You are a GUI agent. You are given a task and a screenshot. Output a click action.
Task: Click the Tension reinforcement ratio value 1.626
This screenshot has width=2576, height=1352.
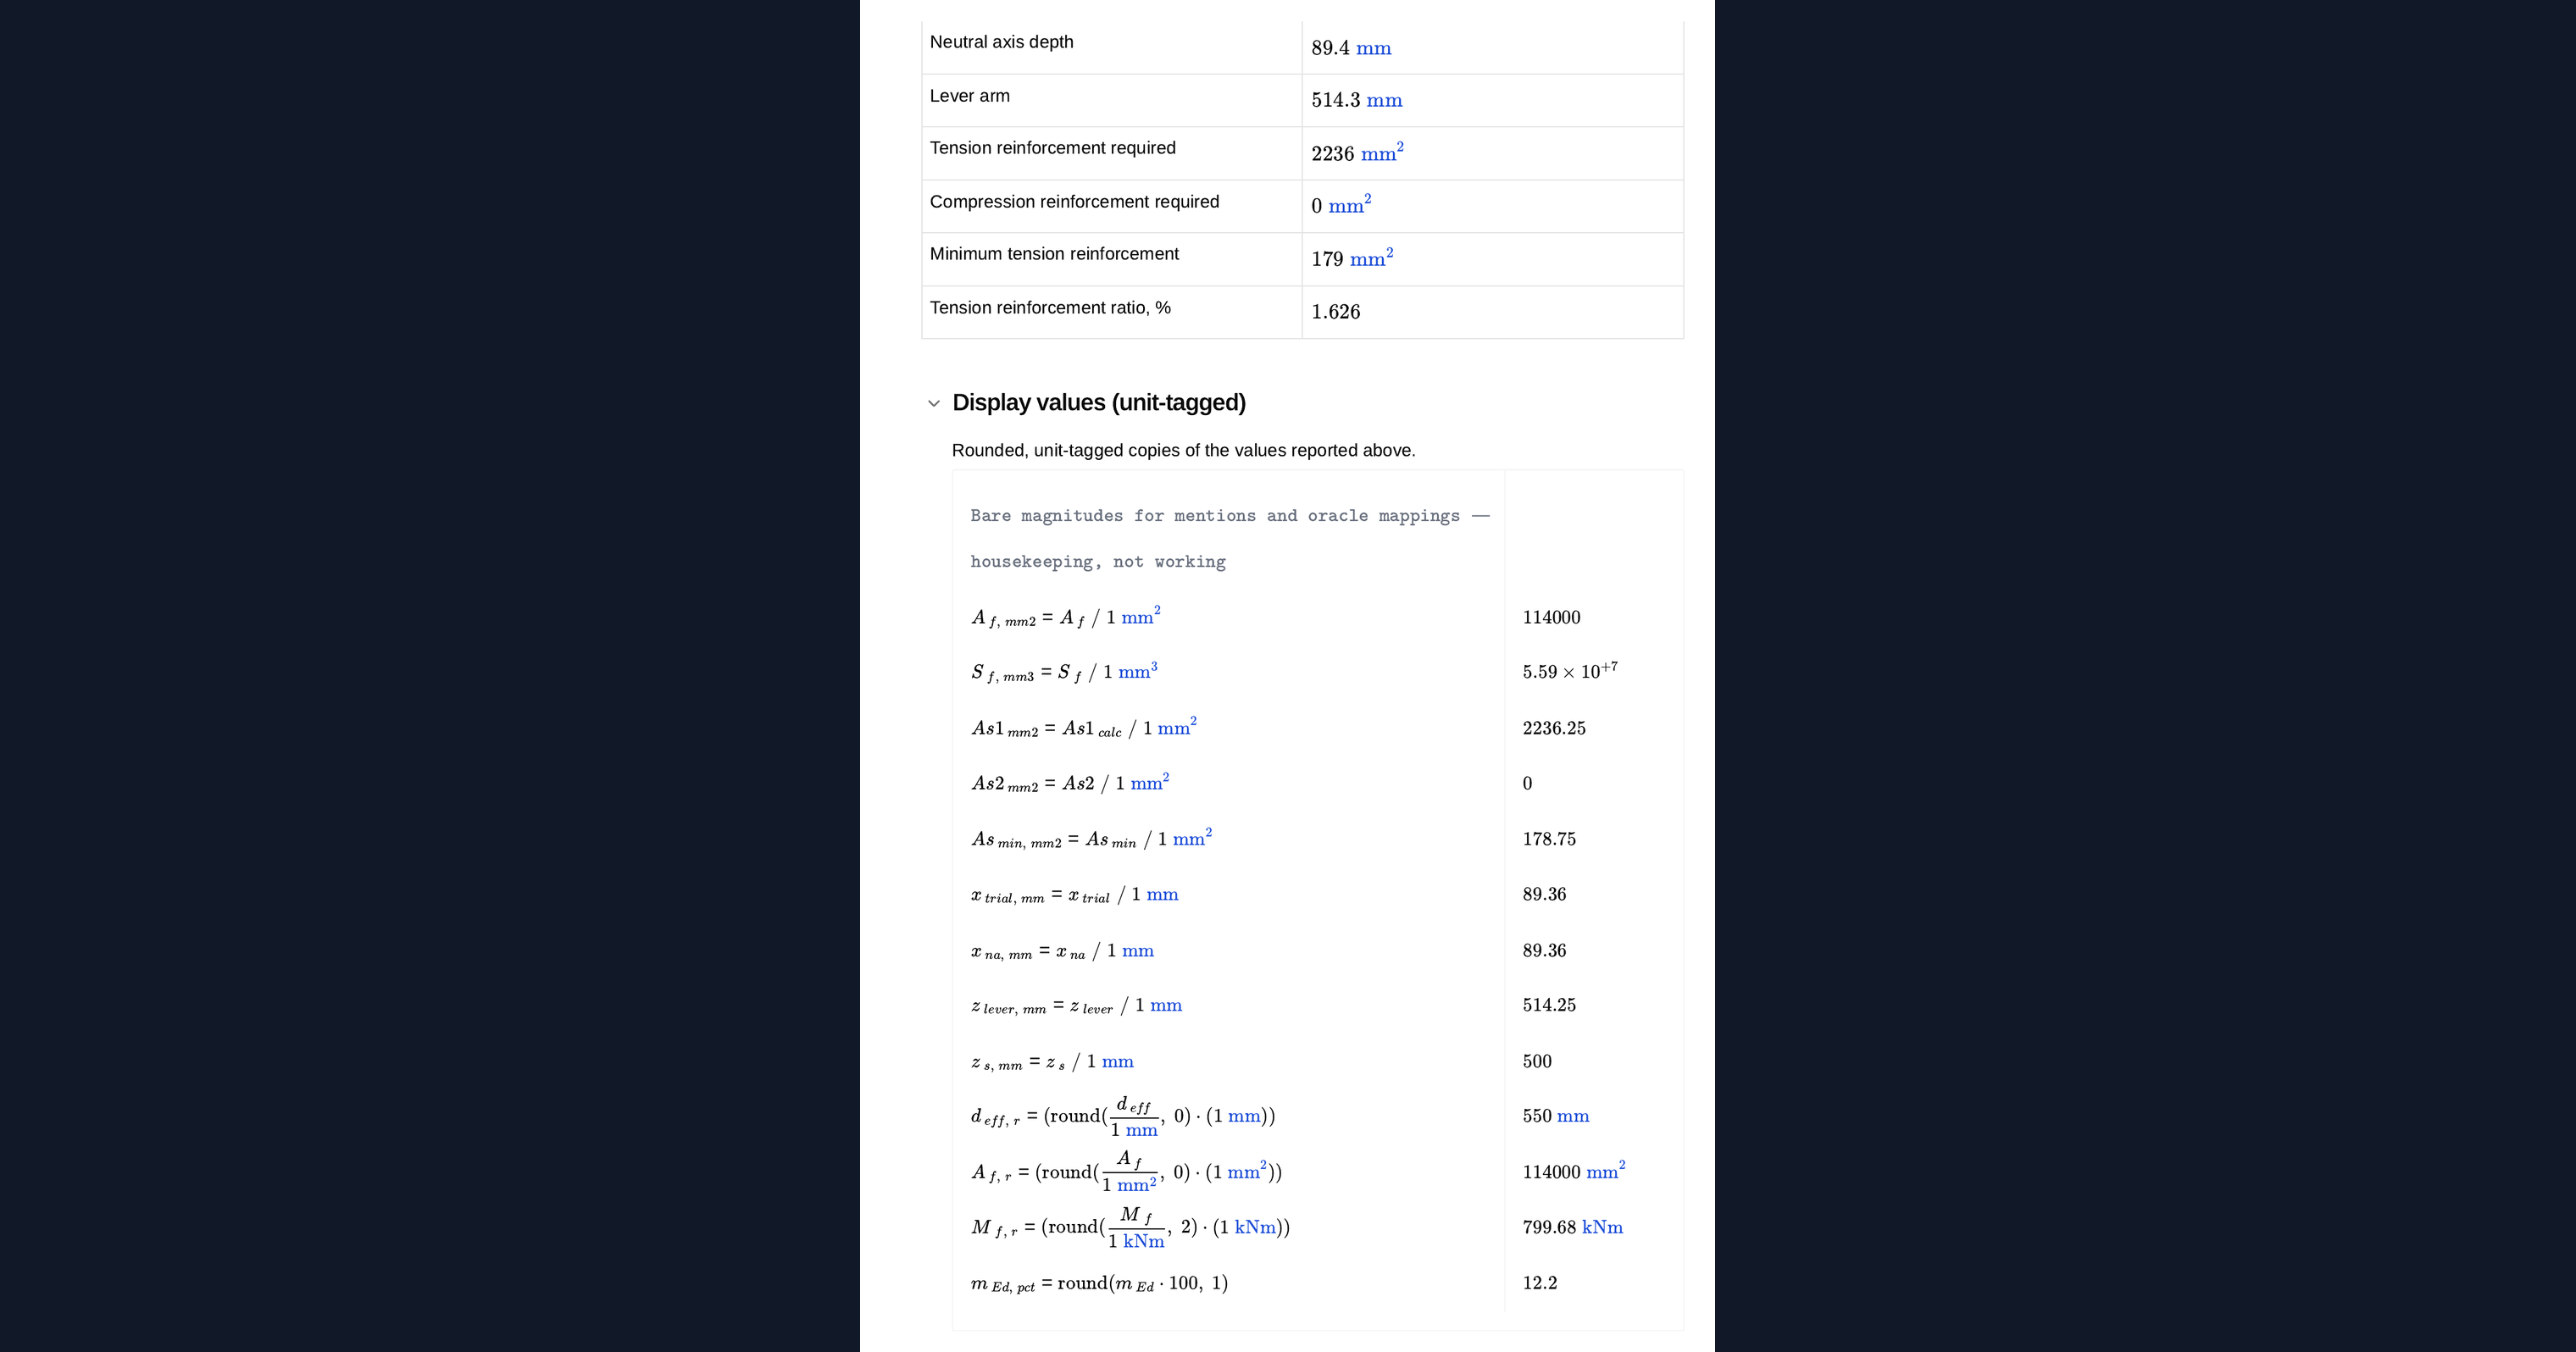coord(1335,312)
